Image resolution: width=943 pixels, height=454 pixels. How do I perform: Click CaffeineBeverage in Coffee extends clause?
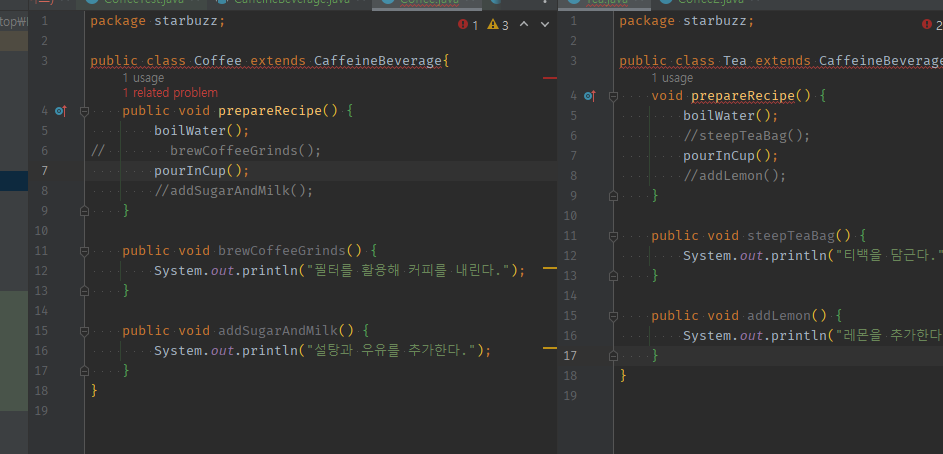(x=378, y=61)
